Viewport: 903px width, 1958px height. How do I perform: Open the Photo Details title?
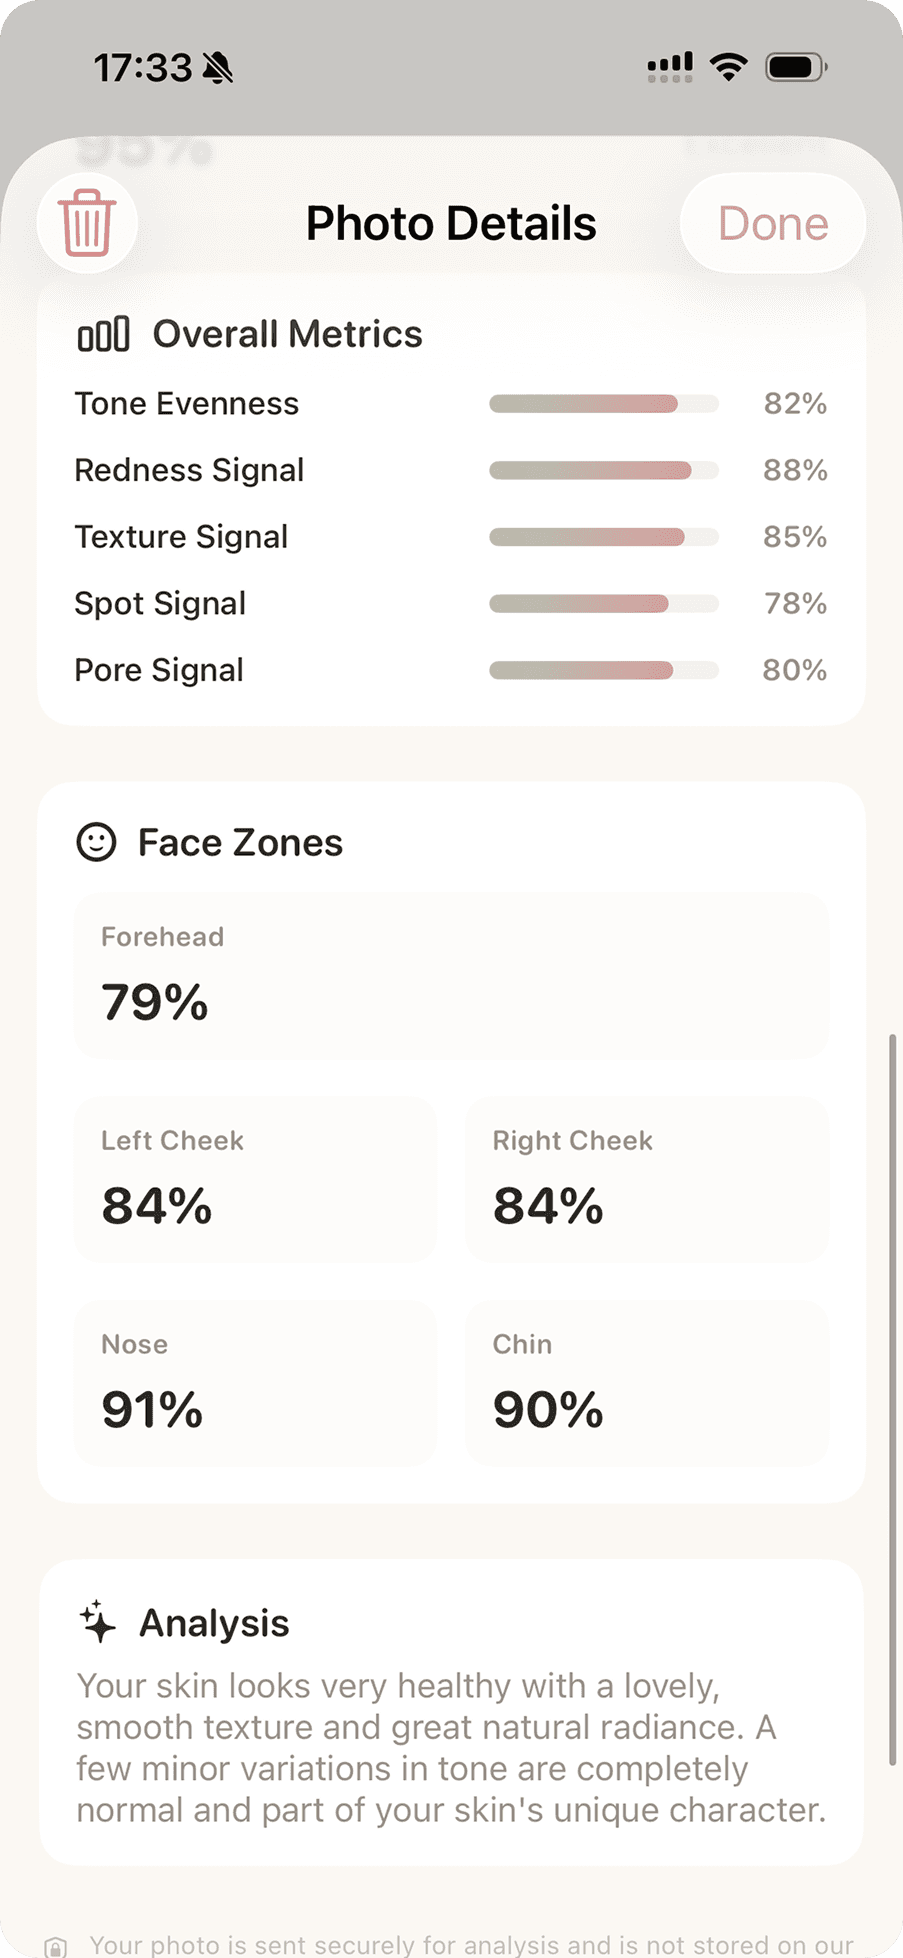[450, 223]
